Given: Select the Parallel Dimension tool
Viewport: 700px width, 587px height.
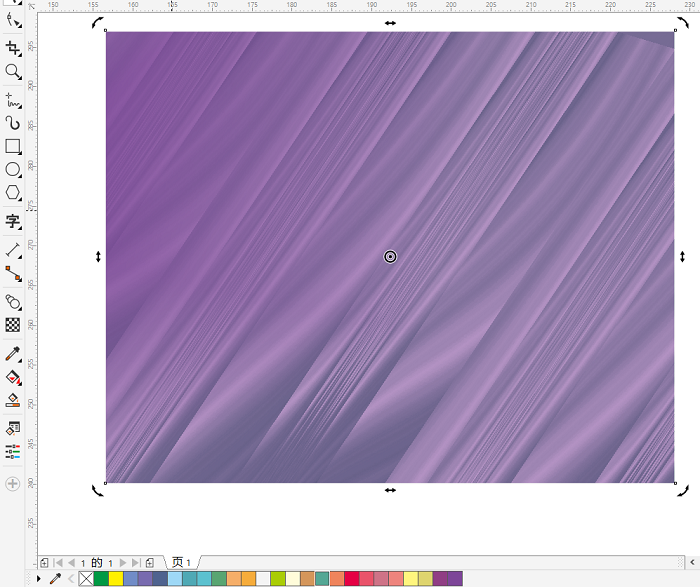Looking at the screenshot, I should pyautogui.click(x=12, y=250).
